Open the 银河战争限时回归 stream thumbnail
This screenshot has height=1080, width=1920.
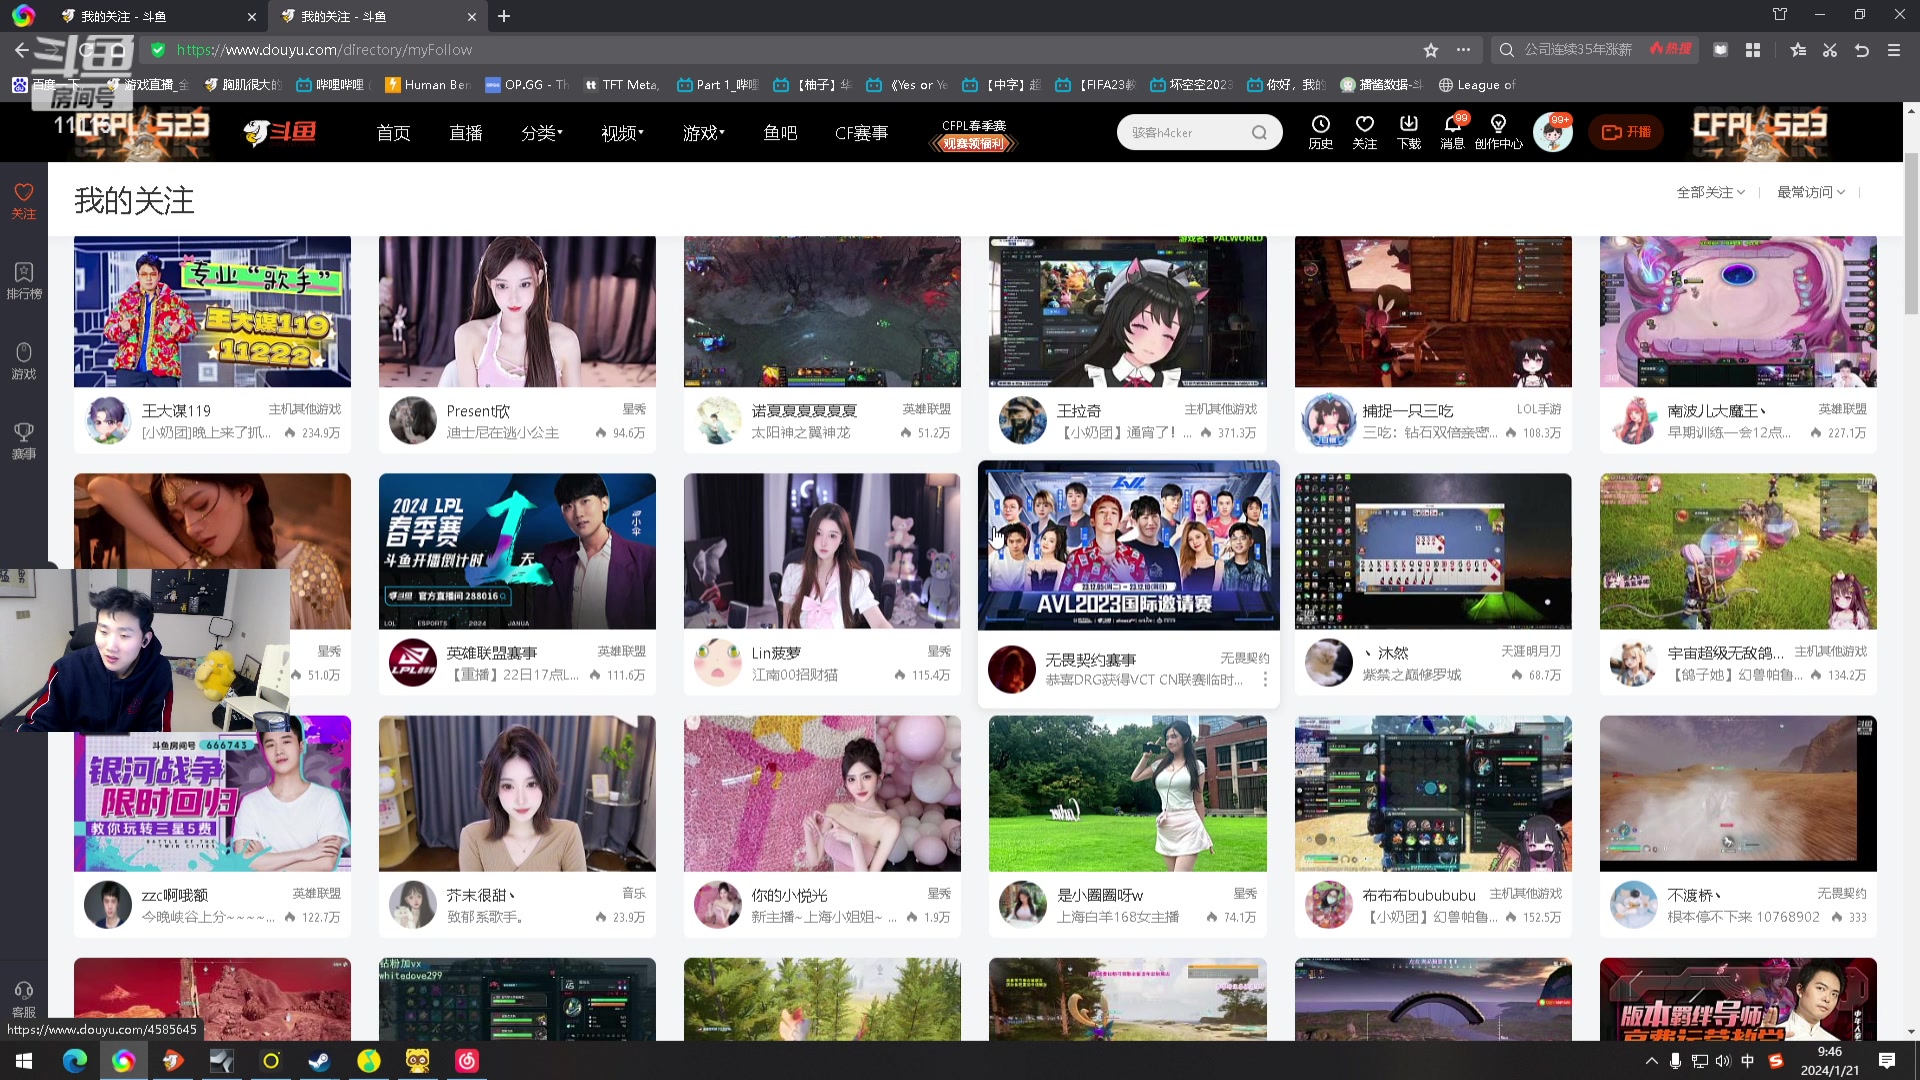212,793
